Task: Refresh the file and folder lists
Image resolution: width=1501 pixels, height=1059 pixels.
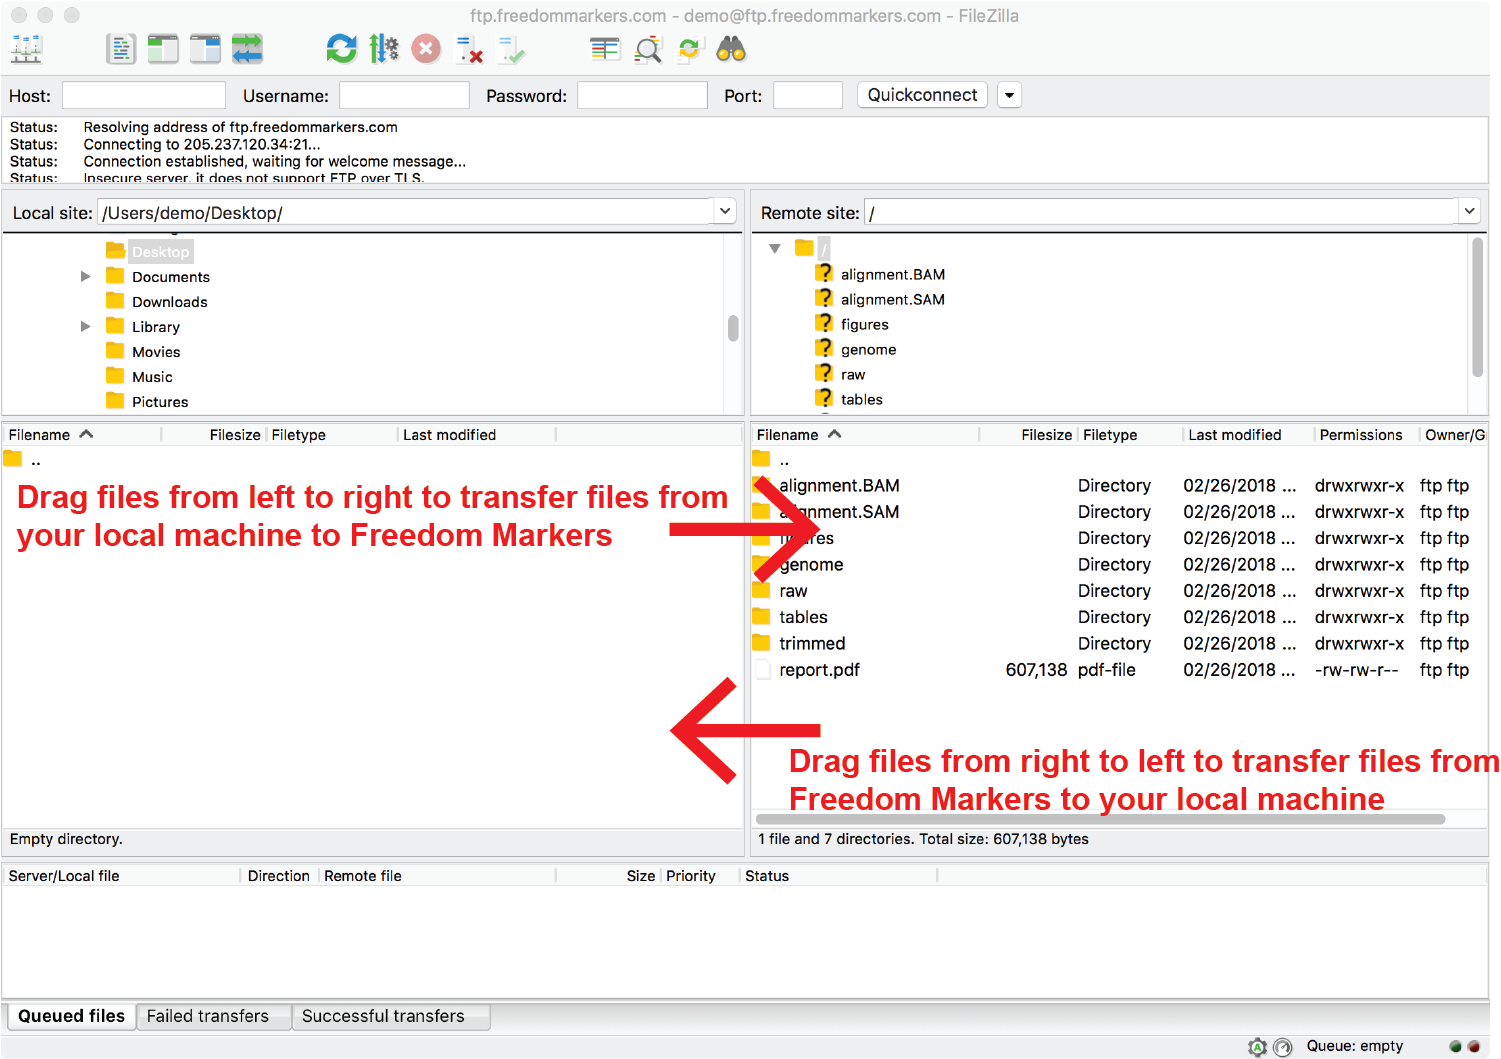Action: [x=341, y=49]
